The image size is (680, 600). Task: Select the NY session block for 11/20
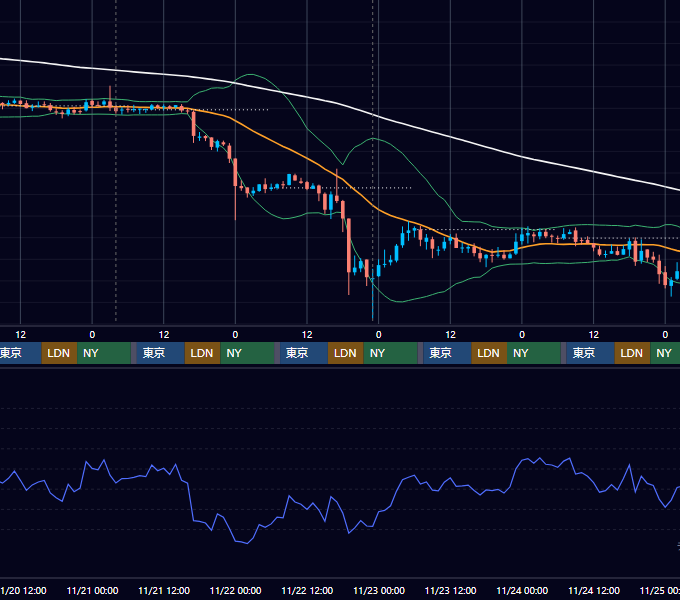tap(104, 353)
